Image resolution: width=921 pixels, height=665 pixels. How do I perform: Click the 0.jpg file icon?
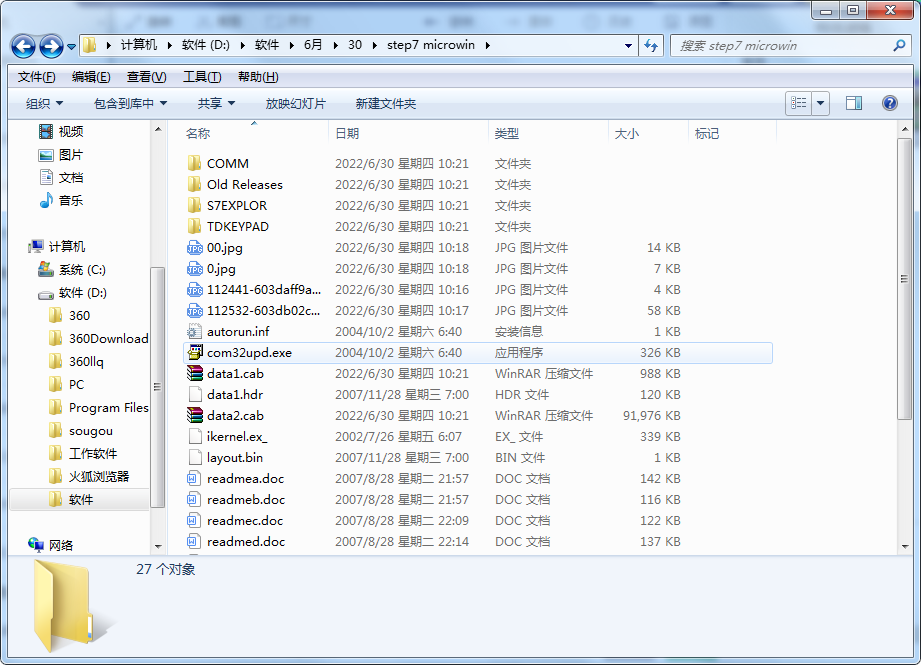[194, 268]
